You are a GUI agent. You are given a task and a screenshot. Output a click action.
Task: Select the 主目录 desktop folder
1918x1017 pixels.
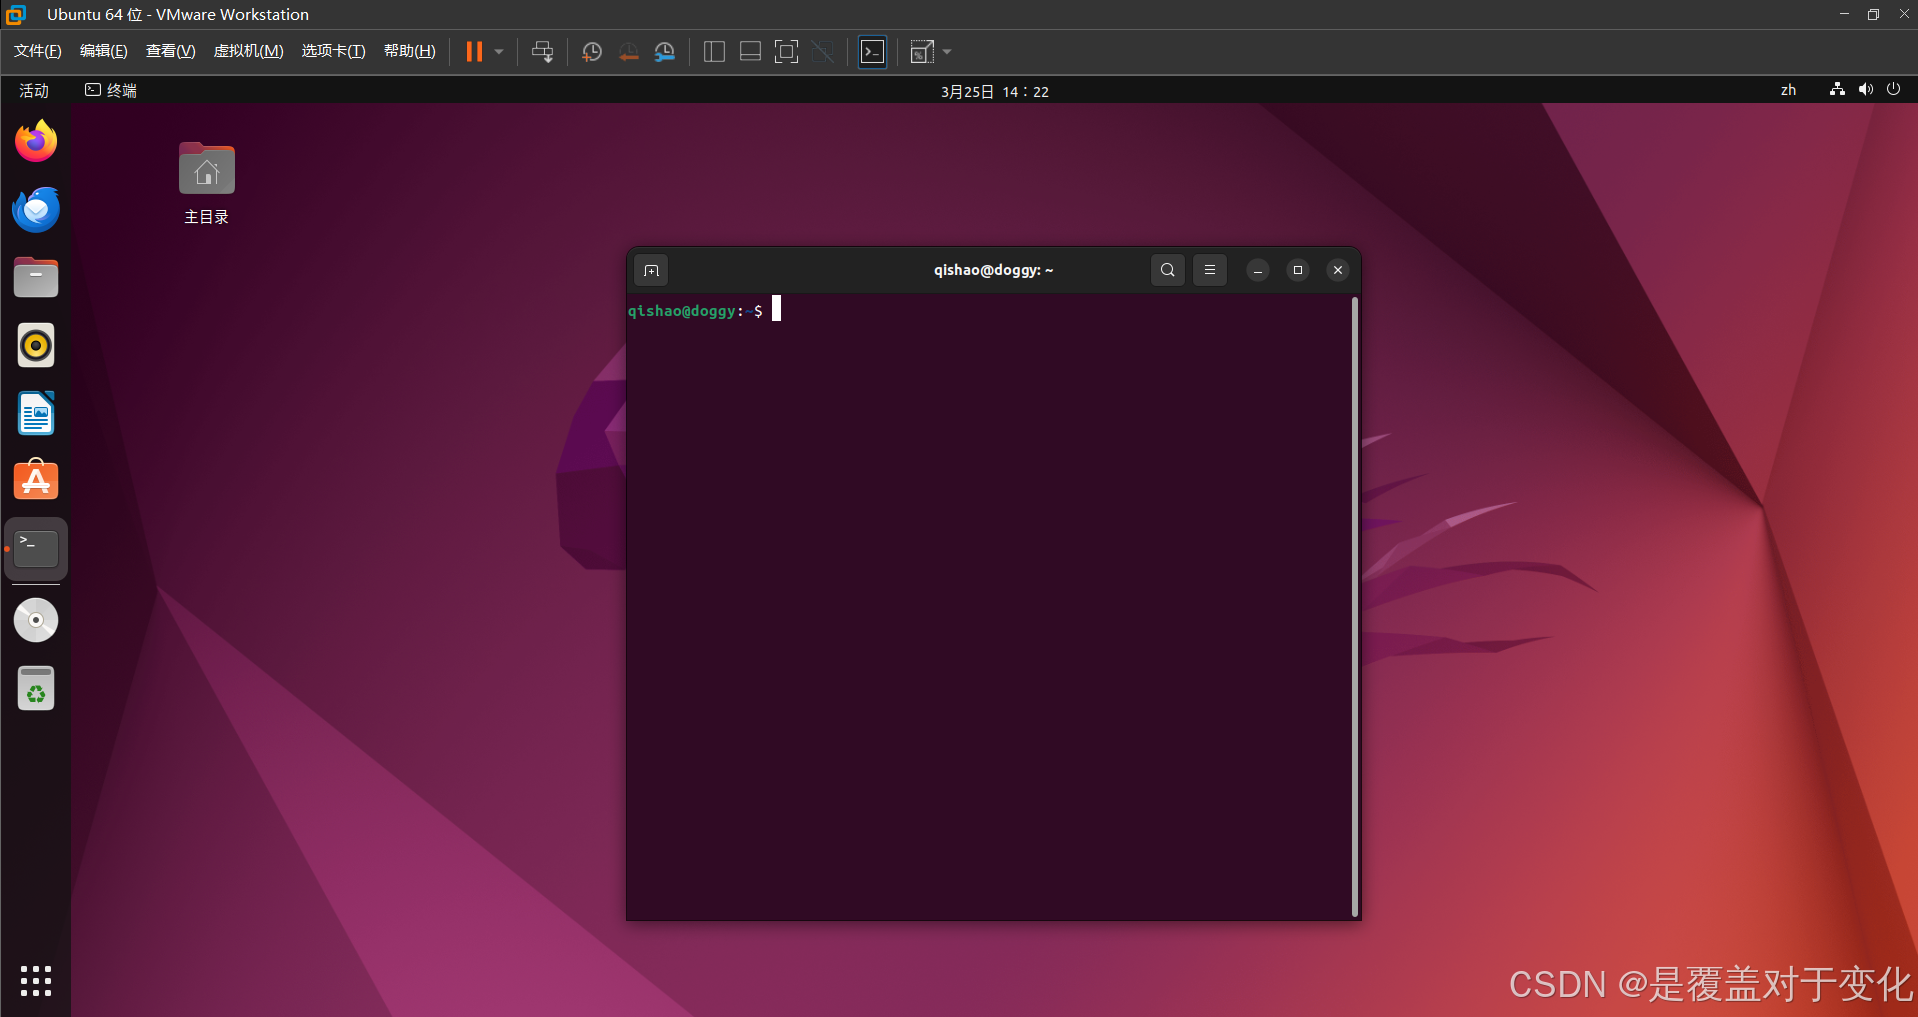(x=207, y=185)
